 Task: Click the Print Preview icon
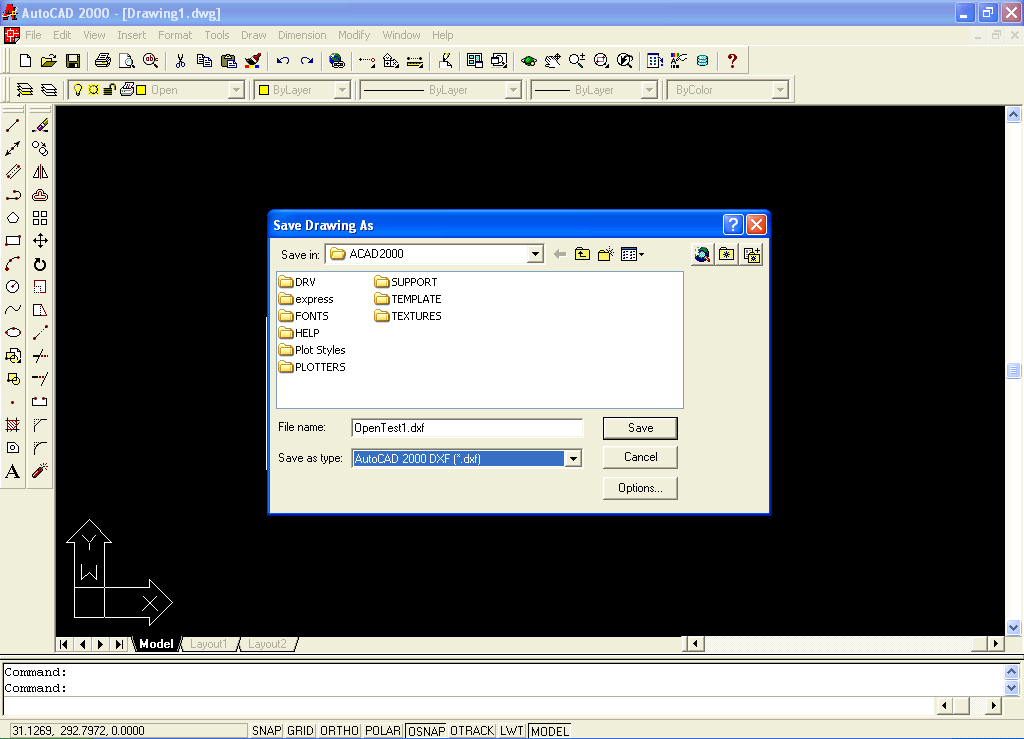pyautogui.click(x=127, y=61)
